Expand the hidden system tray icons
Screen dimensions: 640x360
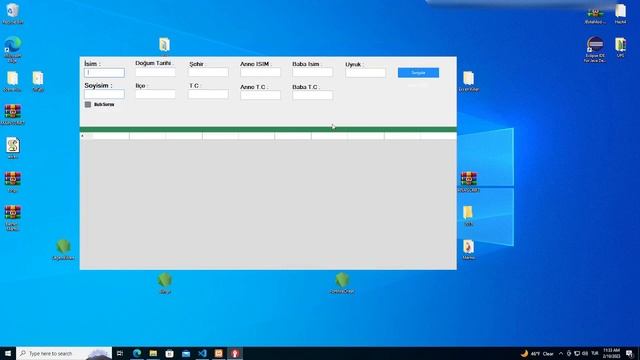pyautogui.click(x=561, y=353)
